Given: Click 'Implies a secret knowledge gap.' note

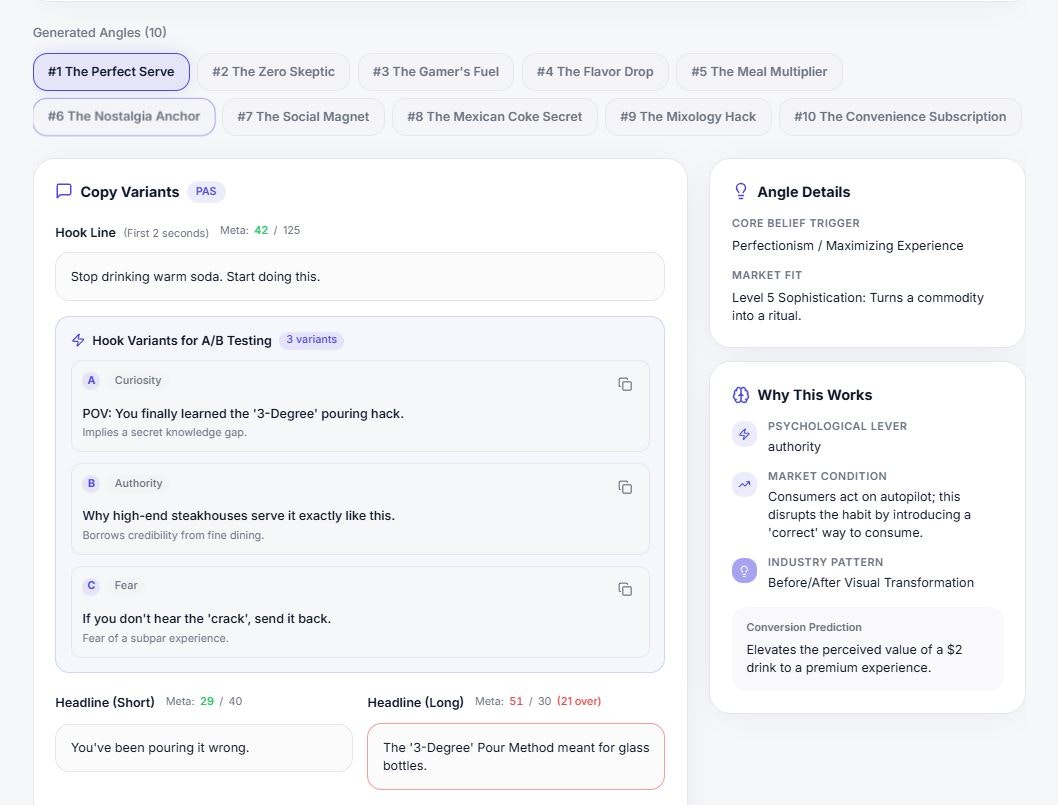Looking at the screenshot, I should pyautogui.click(x=165, y=433).
